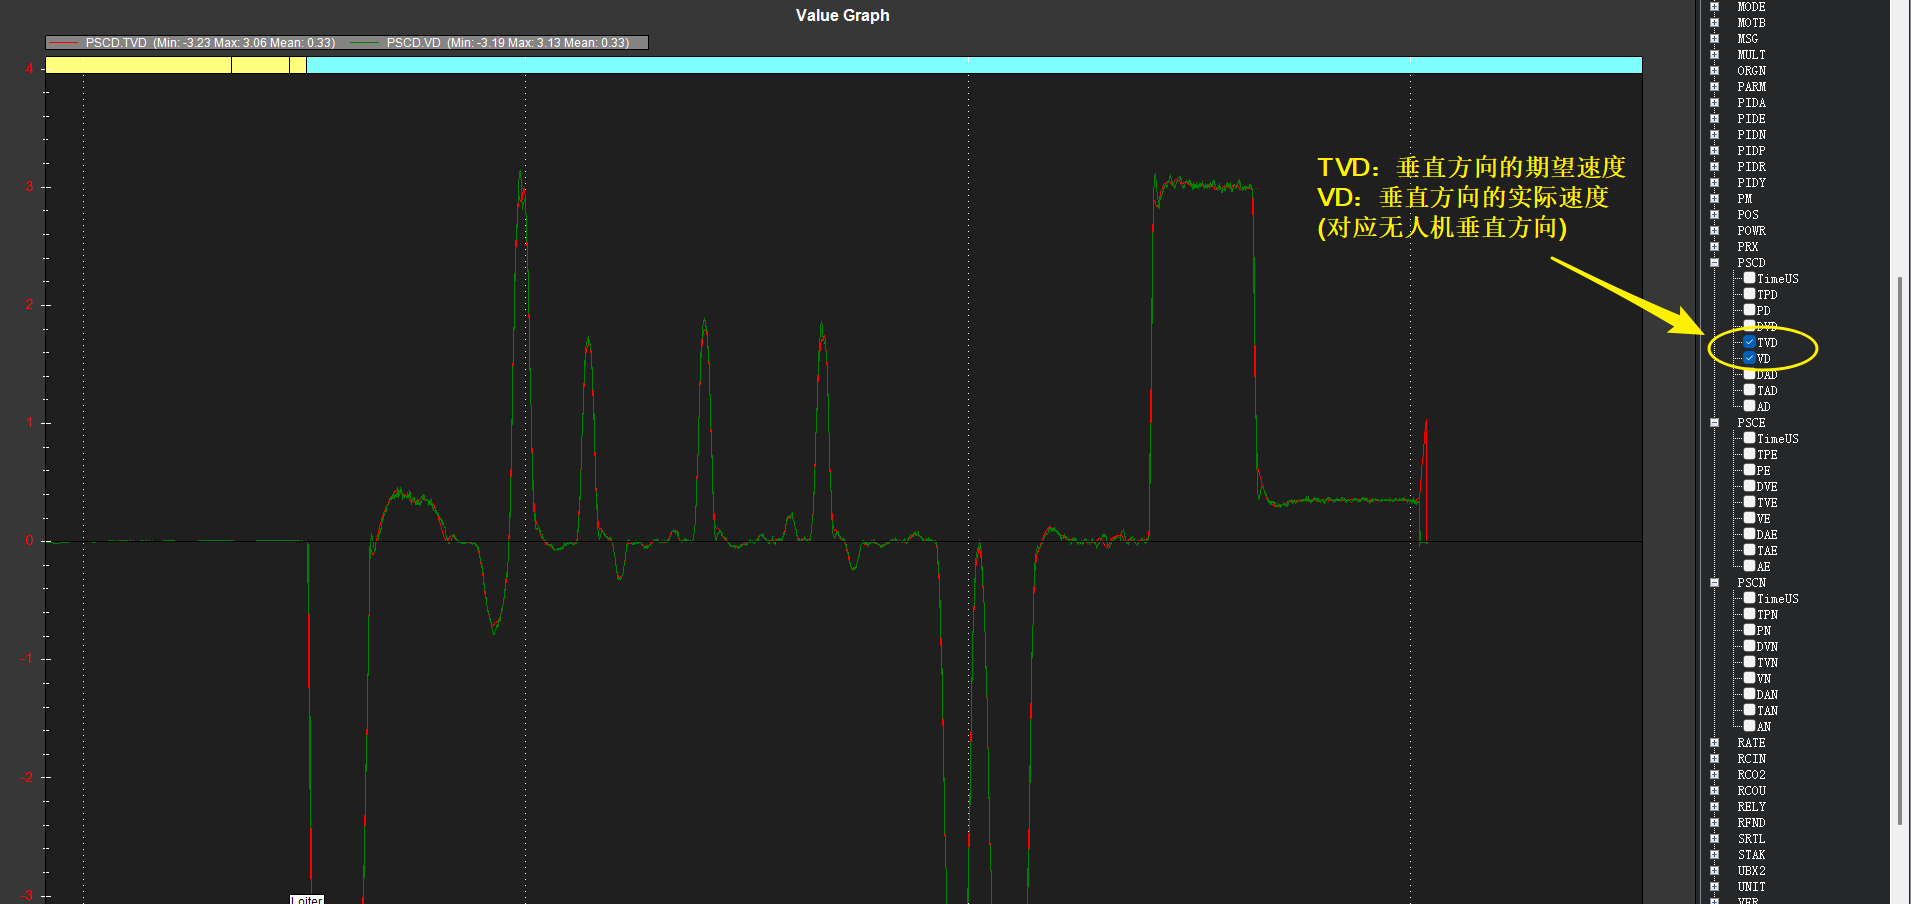
Task: Check the DAE box in PSCE
Action: click(x=1749, y=534)
